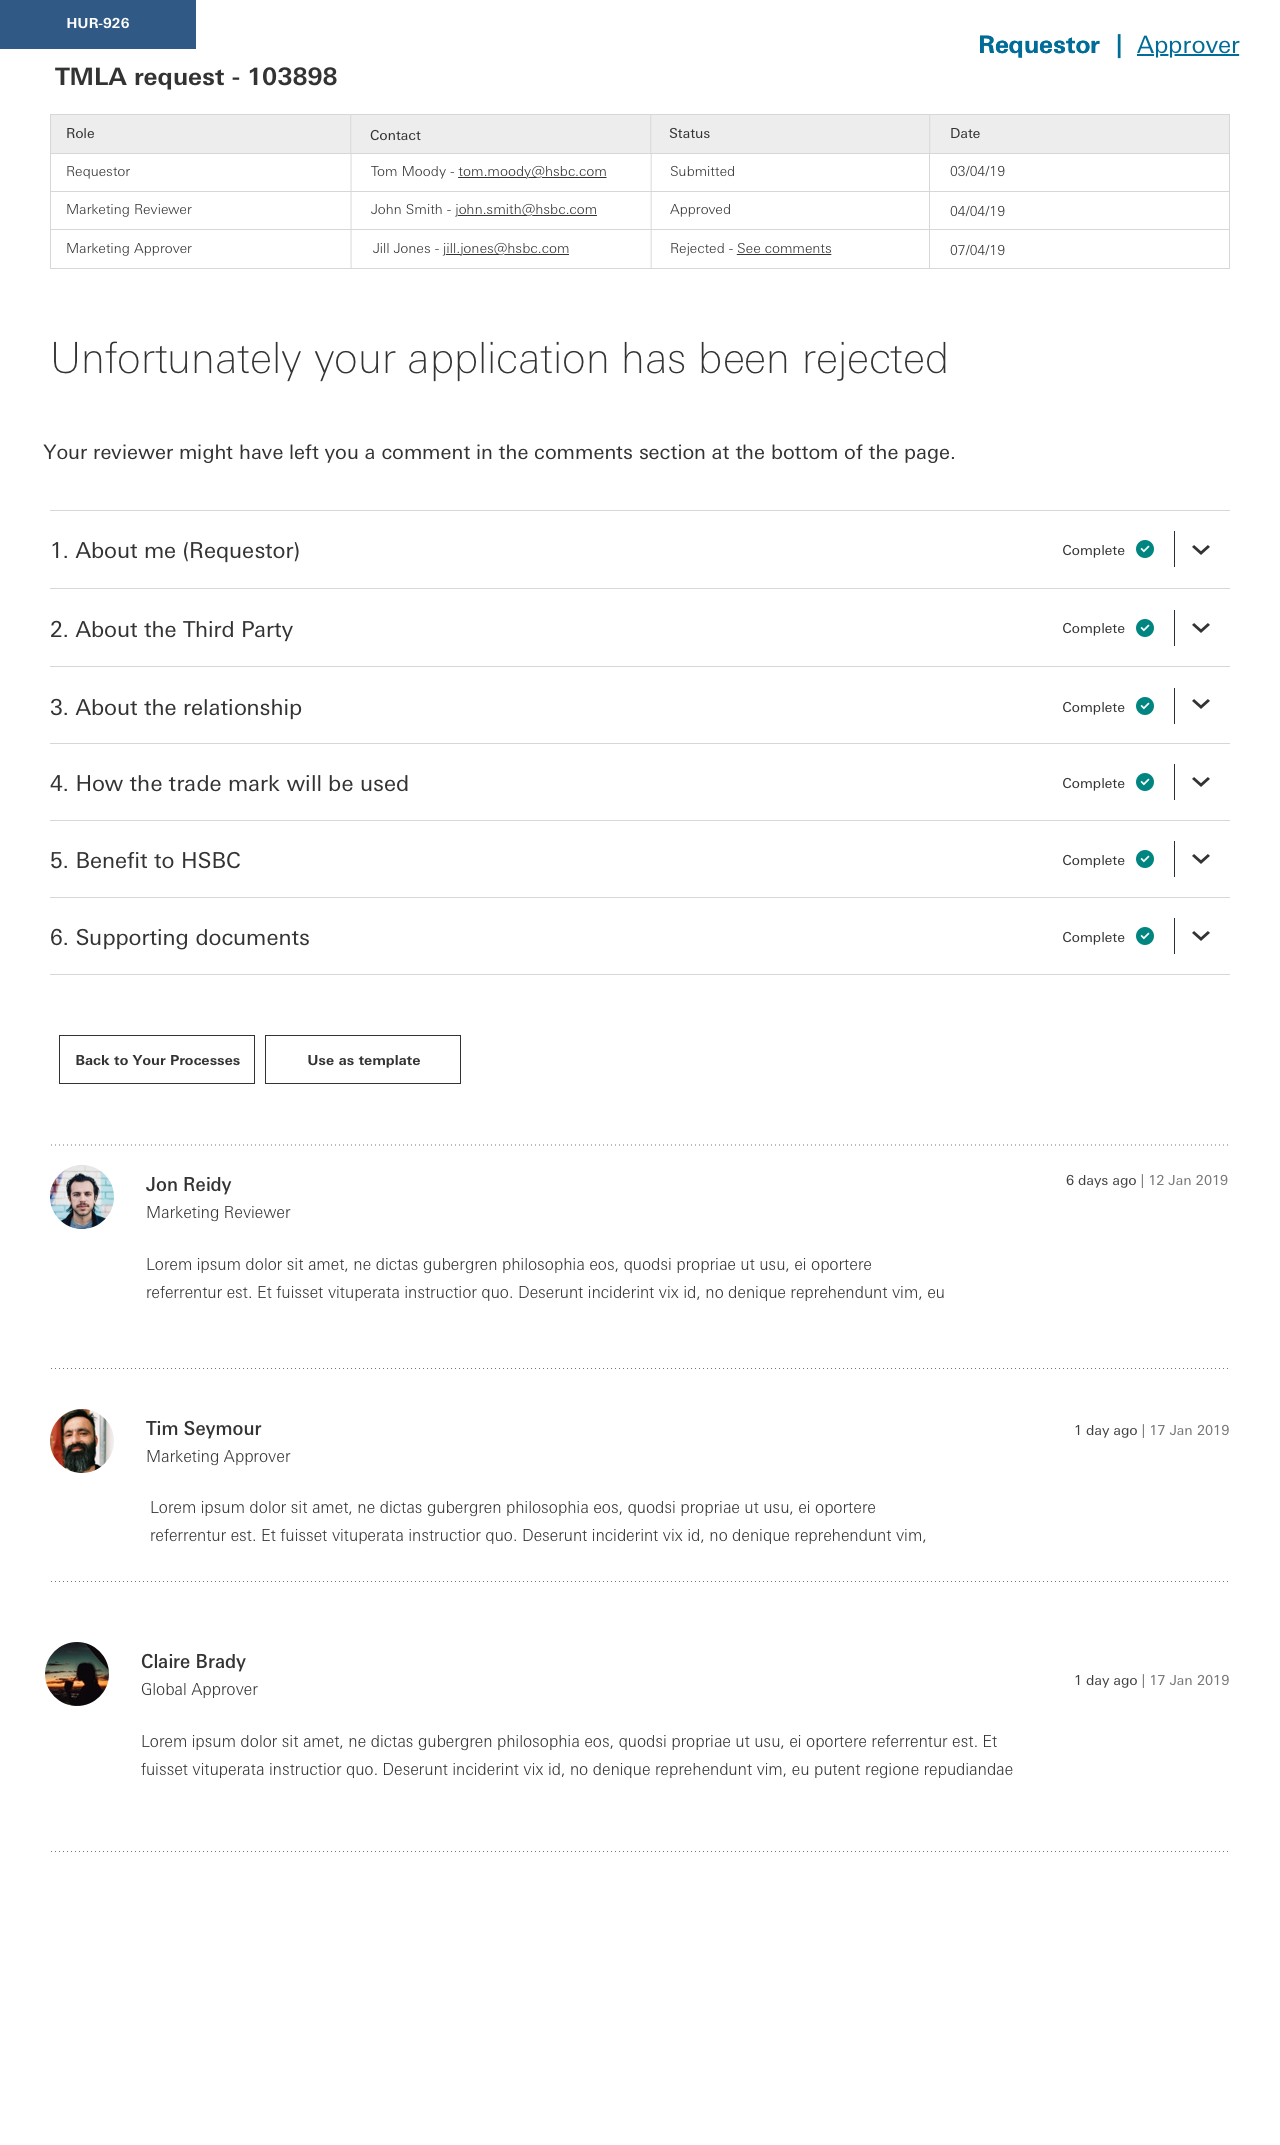Click the green check icon for About me
The image size is (1280, 2145).
(1145, 549)
